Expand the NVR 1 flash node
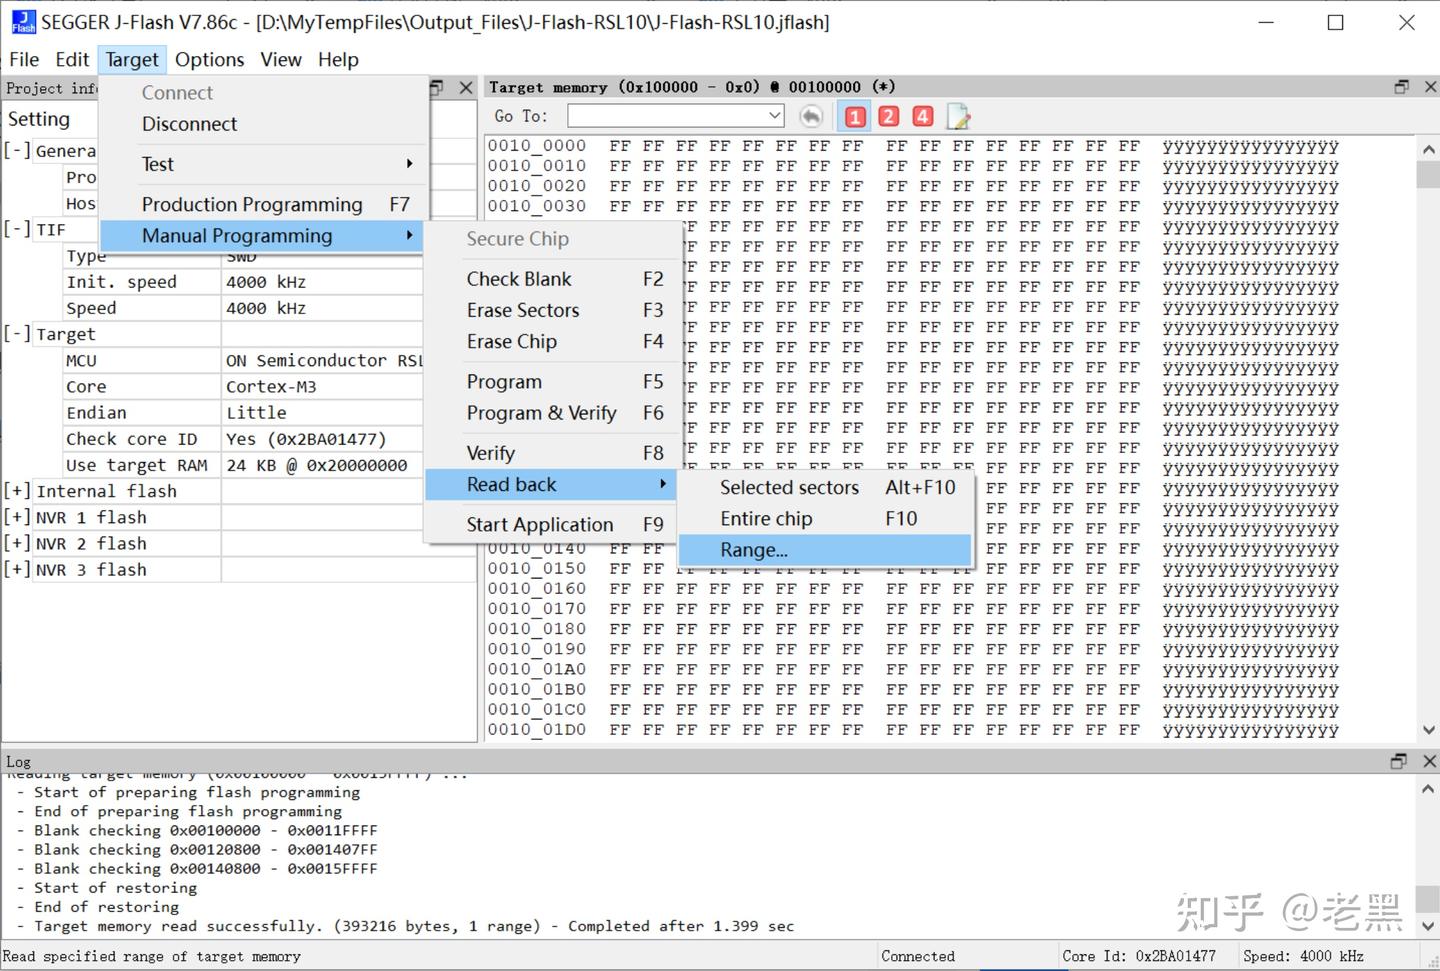 (17, 517)
